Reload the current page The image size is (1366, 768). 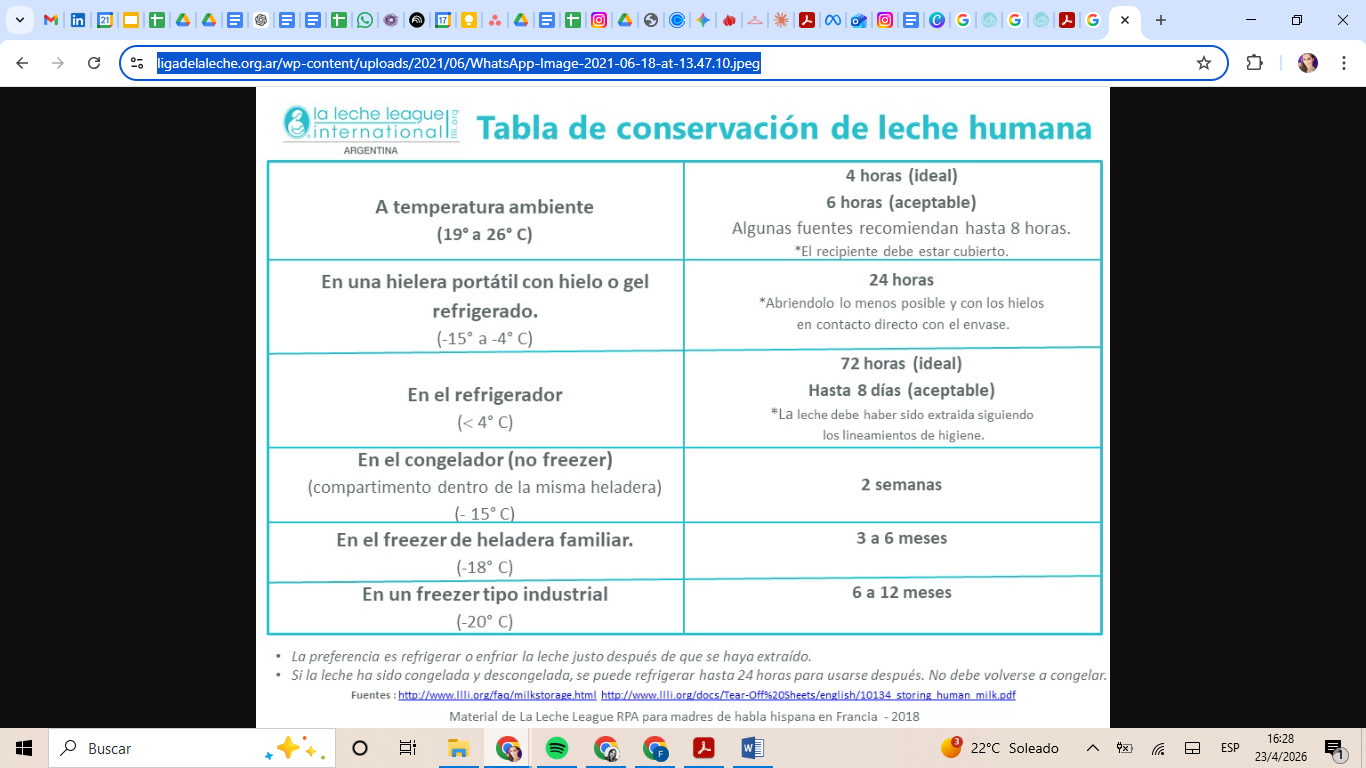coord(94,63)
